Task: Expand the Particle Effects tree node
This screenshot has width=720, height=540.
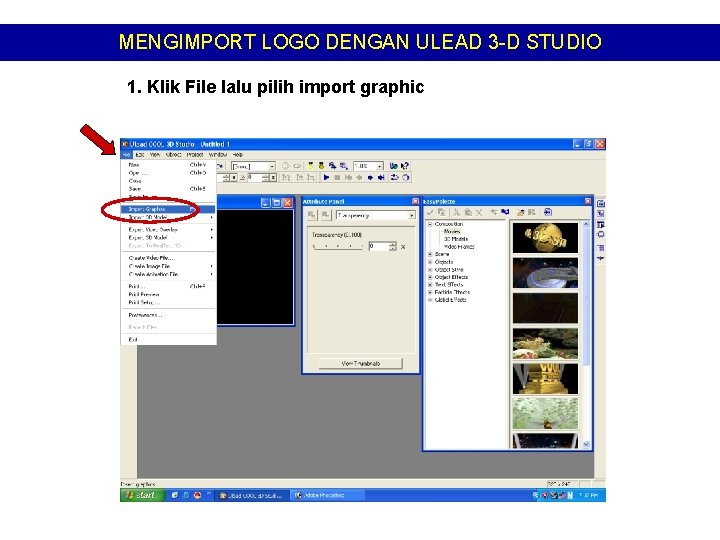Action: [x=430, y=292]
